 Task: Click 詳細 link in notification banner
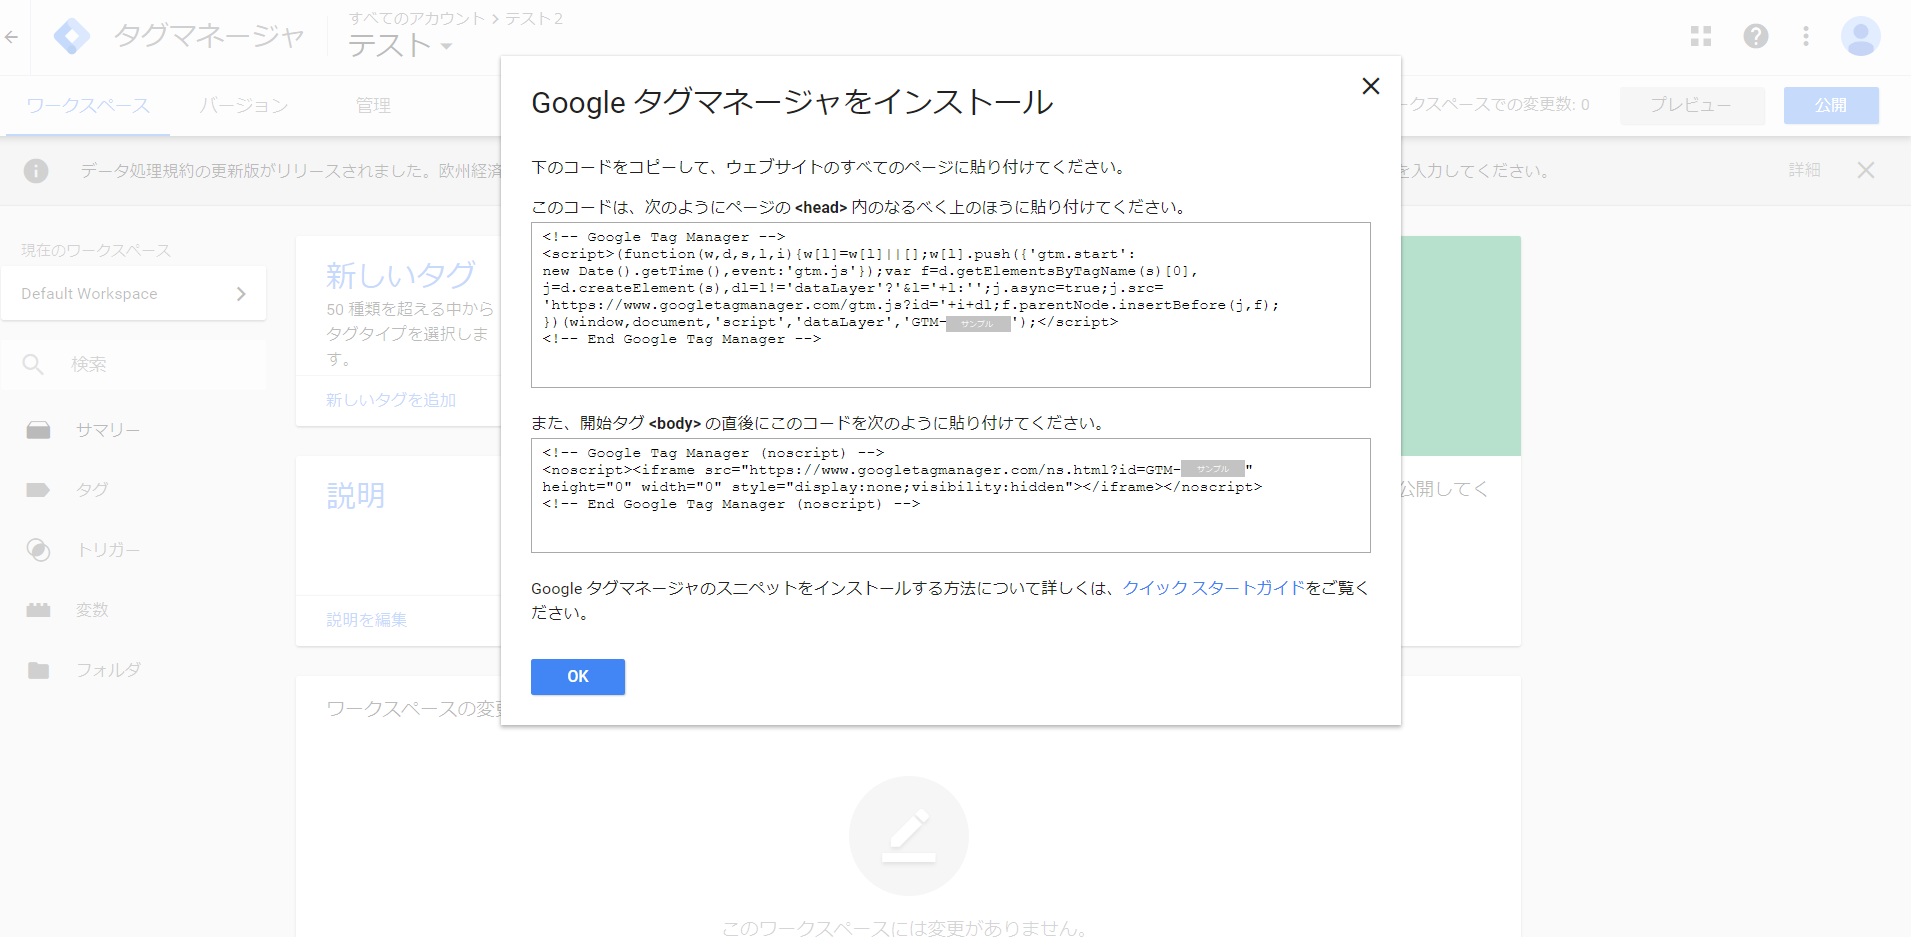click(x=1805, y=170)
